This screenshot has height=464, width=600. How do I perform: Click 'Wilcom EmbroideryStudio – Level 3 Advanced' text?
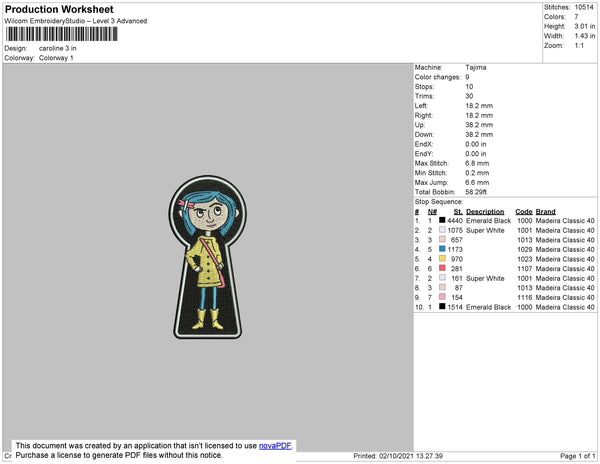click(x=76, y=21)
